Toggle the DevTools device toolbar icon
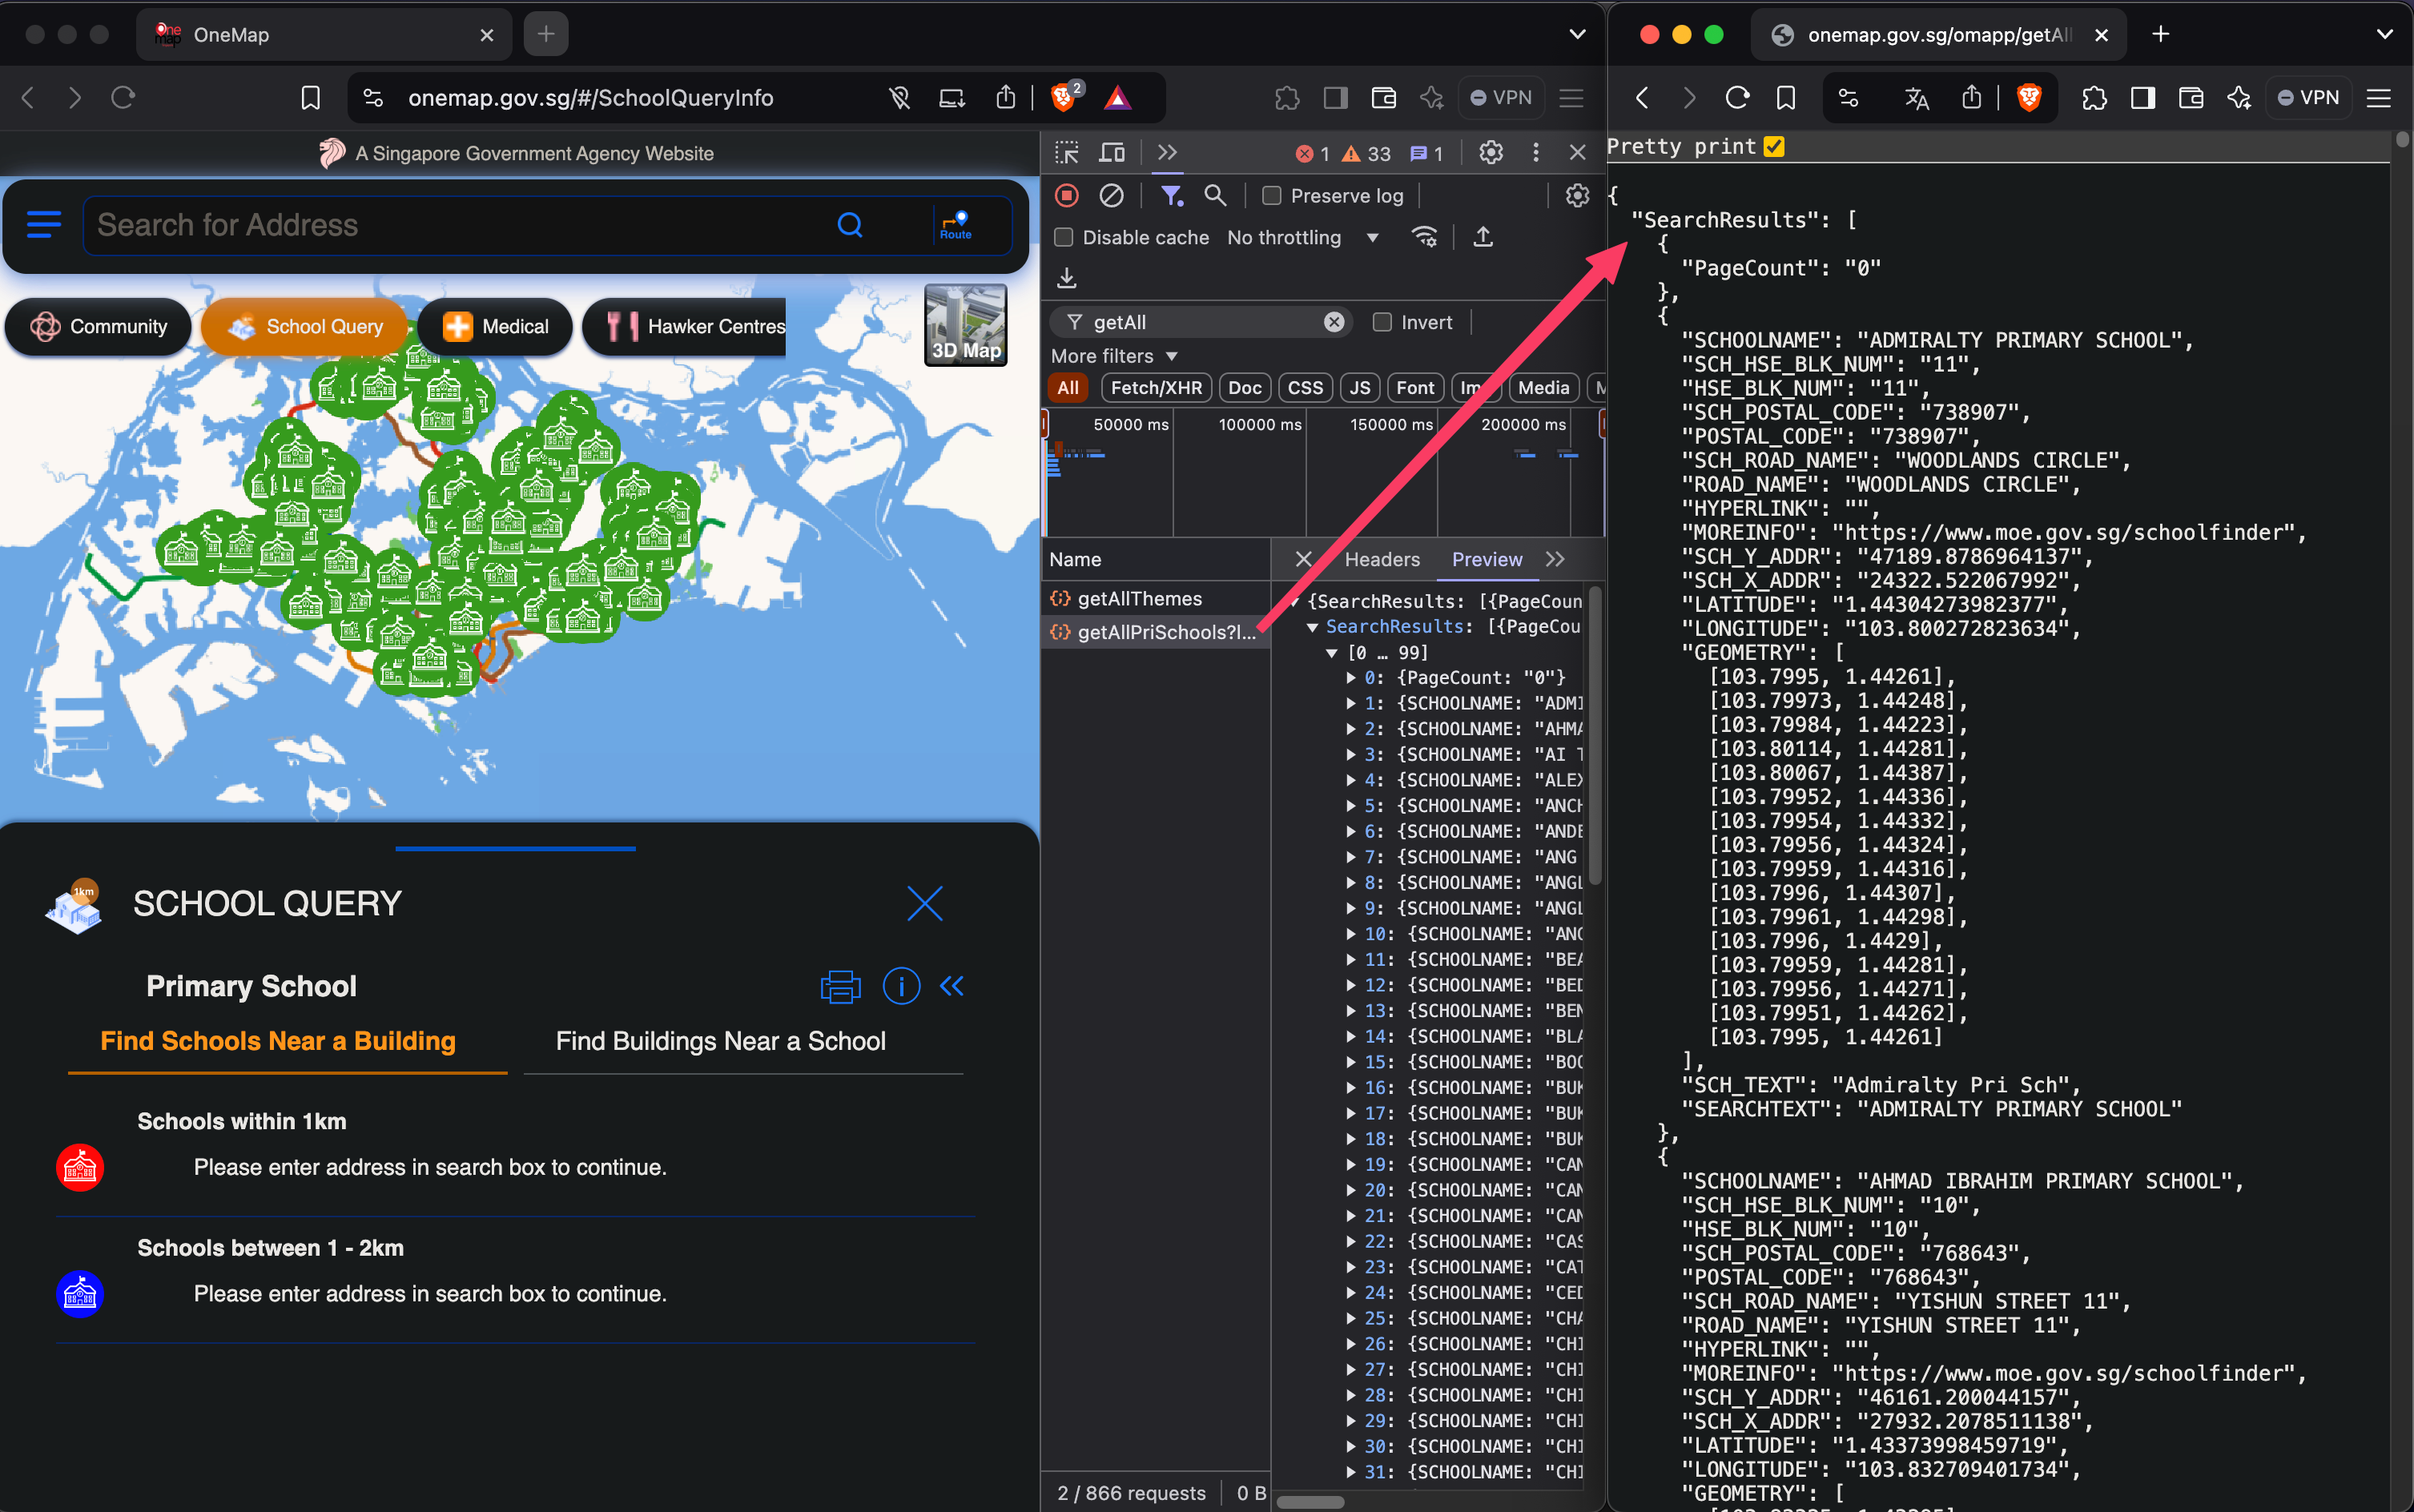The width and height of the screenshot is (2414, 1512). (x=1112, y=153)
